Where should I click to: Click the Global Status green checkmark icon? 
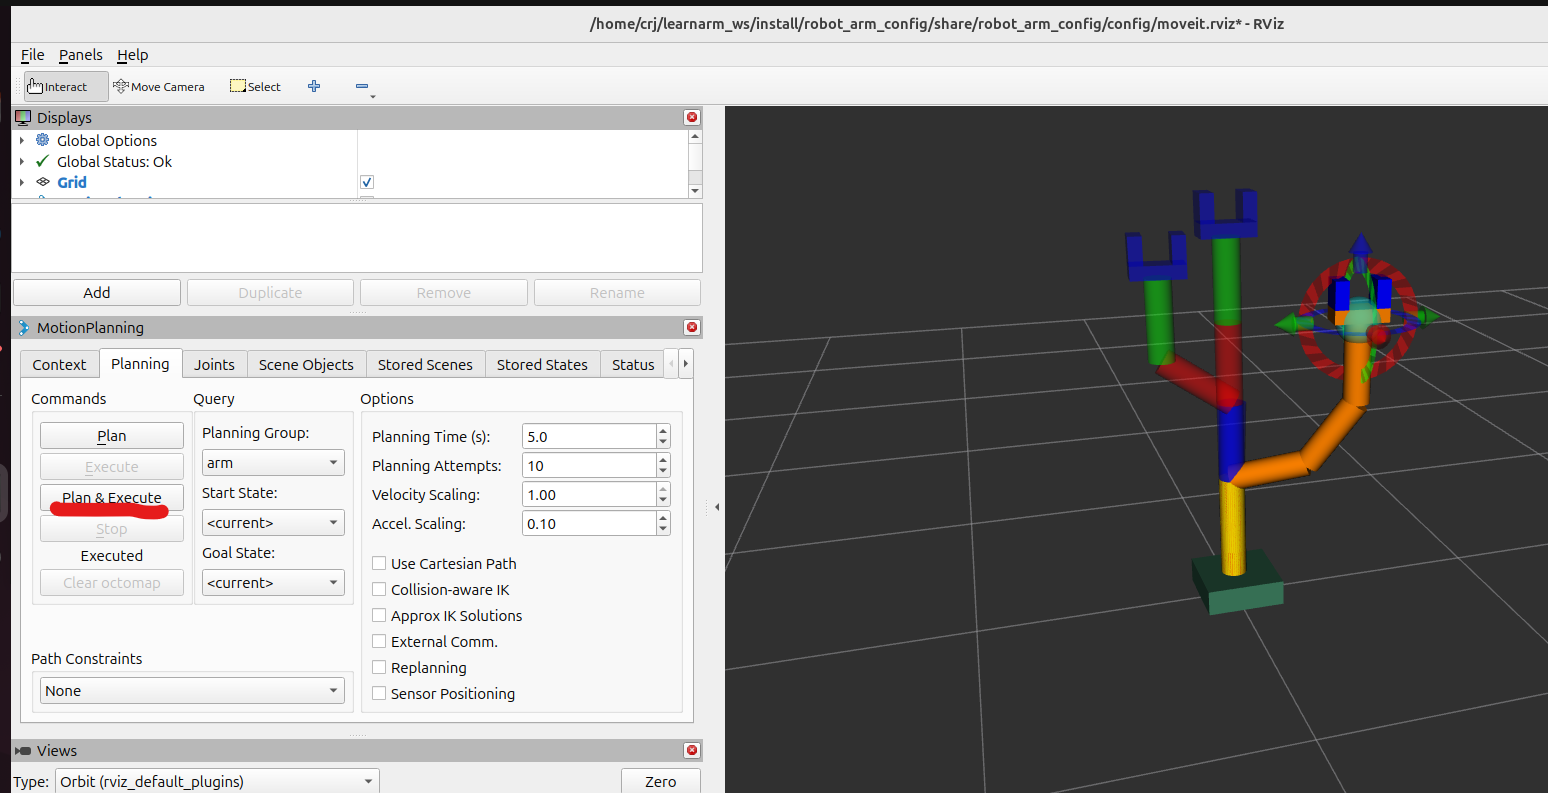[x=42, y=161]
